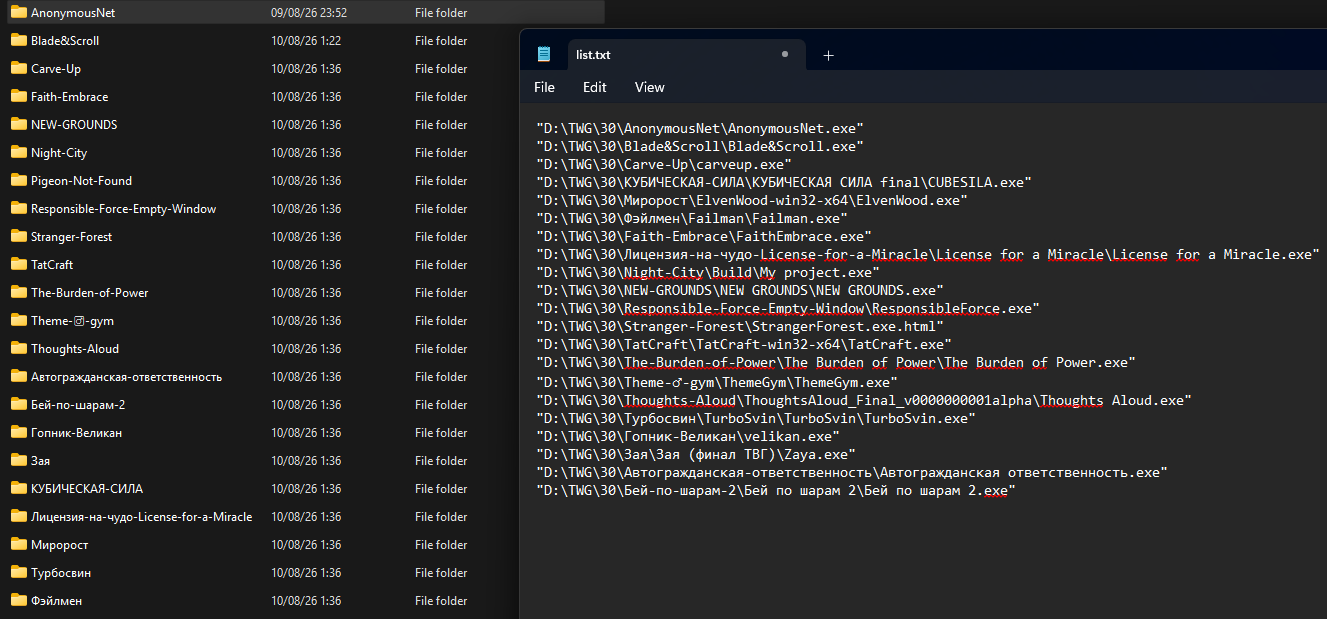This screenshot has width=1327, height=619.
Task: Click the Zaya.exe path line
Action: click(695, 455)
